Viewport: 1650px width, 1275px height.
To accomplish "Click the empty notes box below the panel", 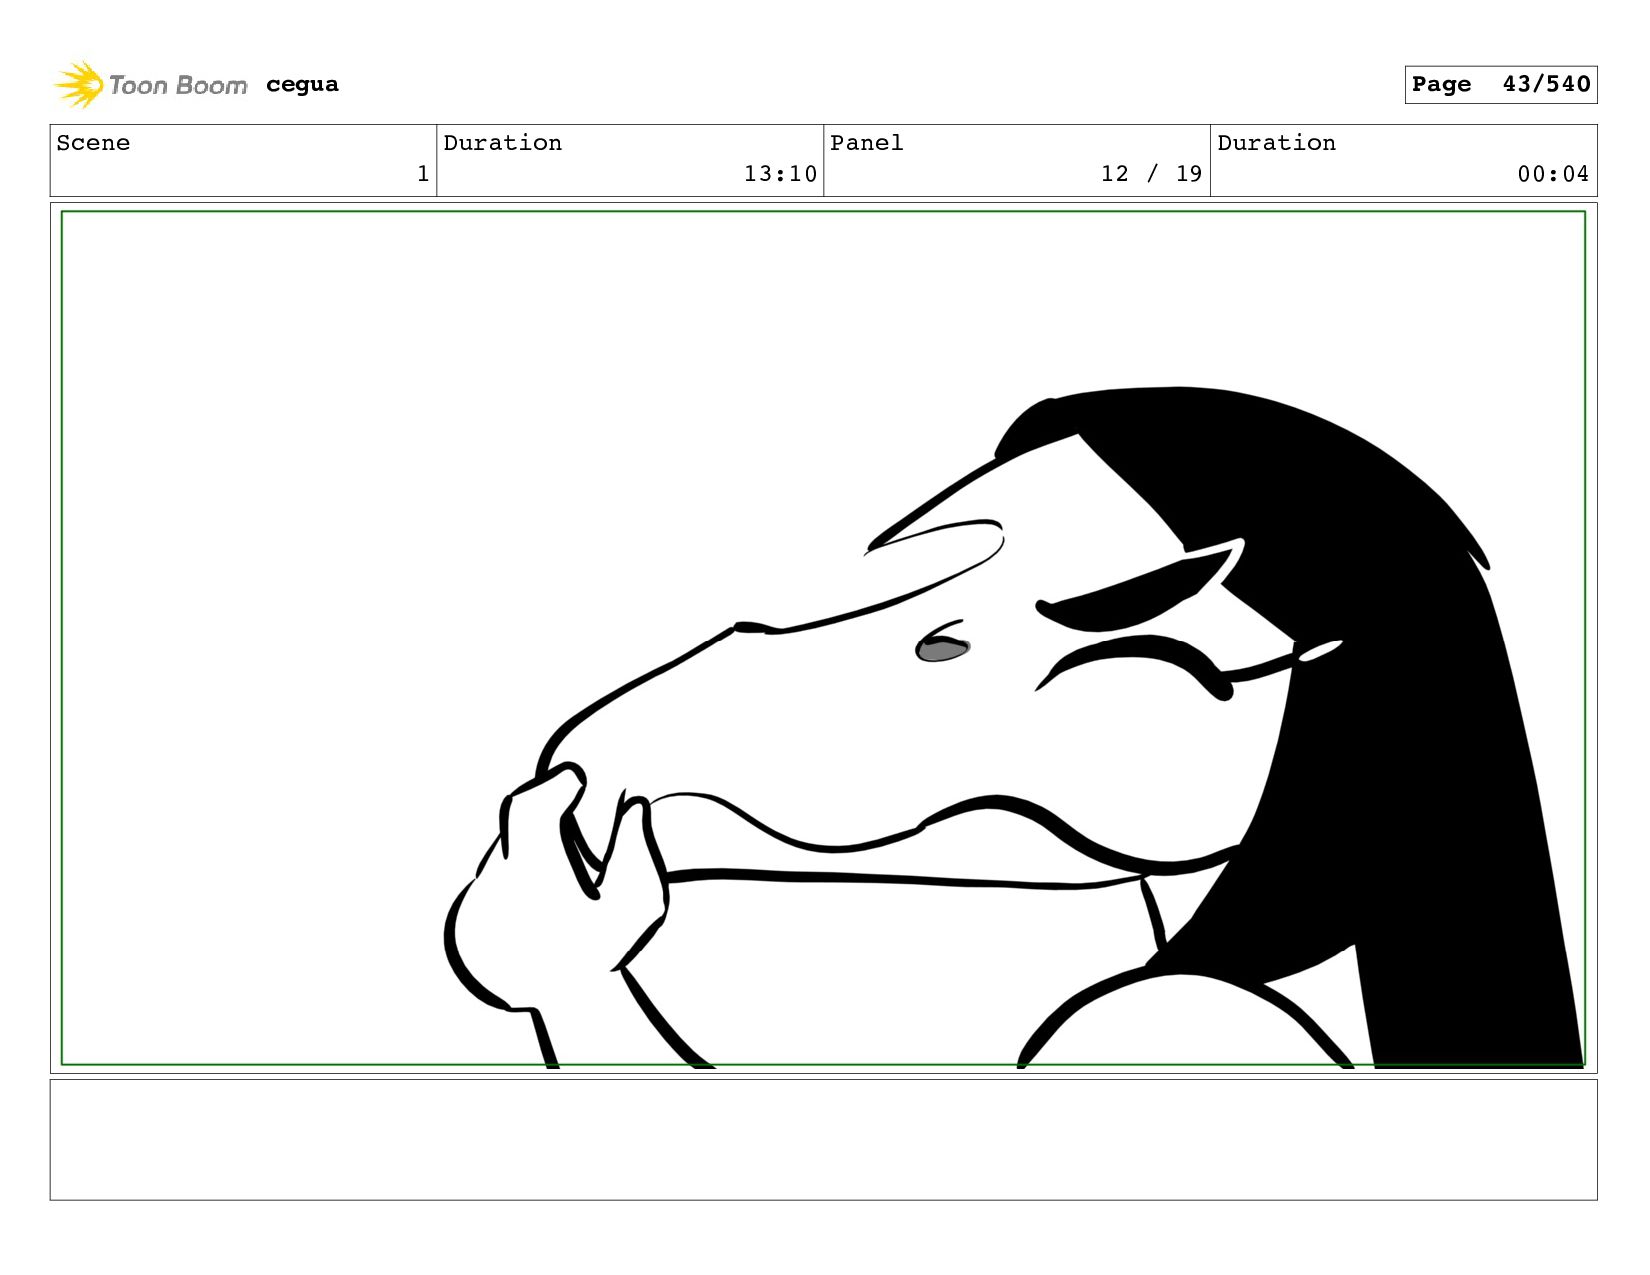I will [x=823, y=1139].
